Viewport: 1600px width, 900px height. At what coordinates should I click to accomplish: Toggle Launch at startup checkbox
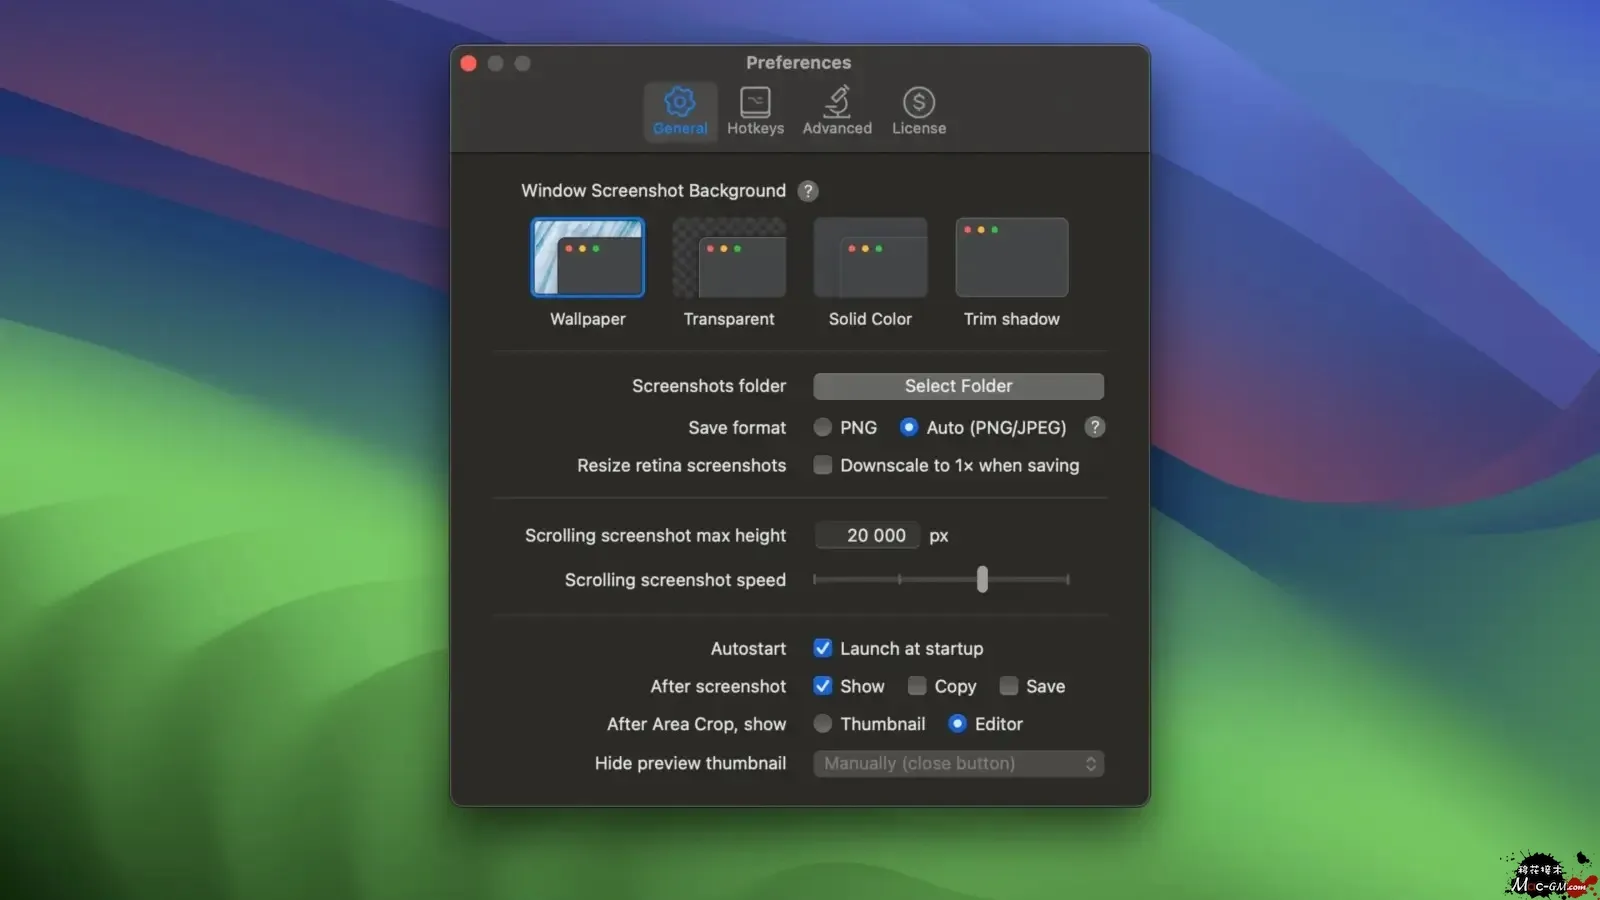pos(823,649)
